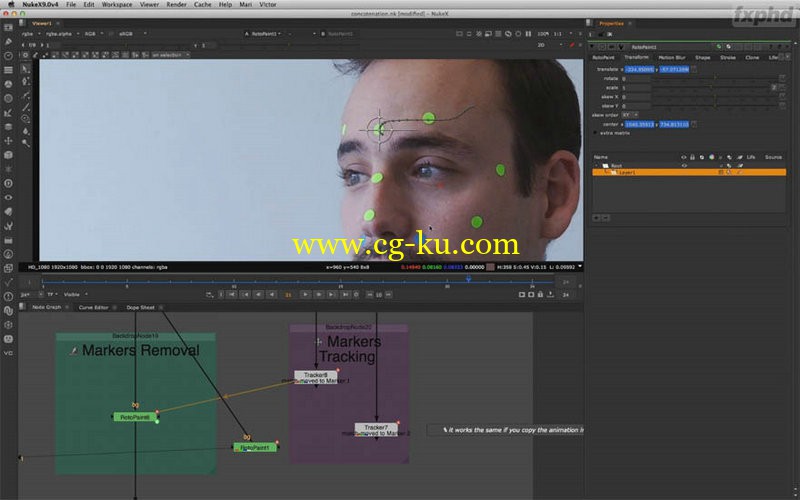
Task: Switch to the Curve Editor tab
Action: click(x=93, y=307)
